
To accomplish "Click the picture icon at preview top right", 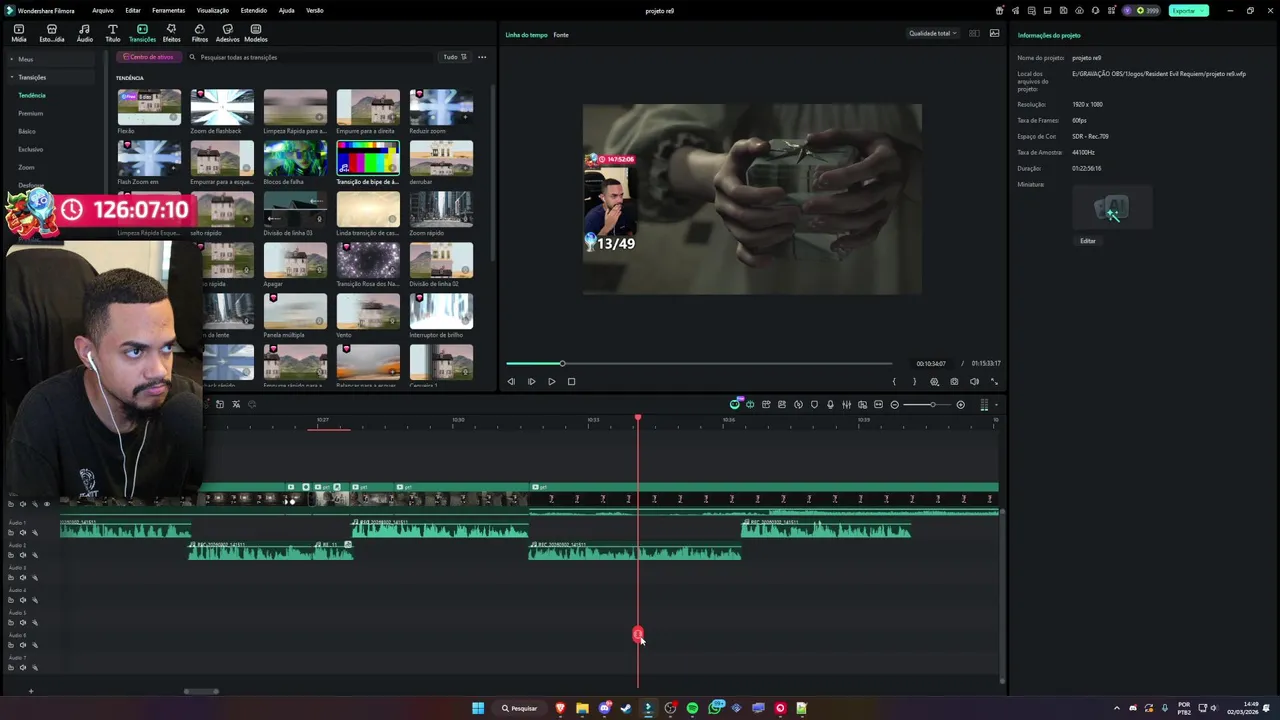I will pos(994,33).
